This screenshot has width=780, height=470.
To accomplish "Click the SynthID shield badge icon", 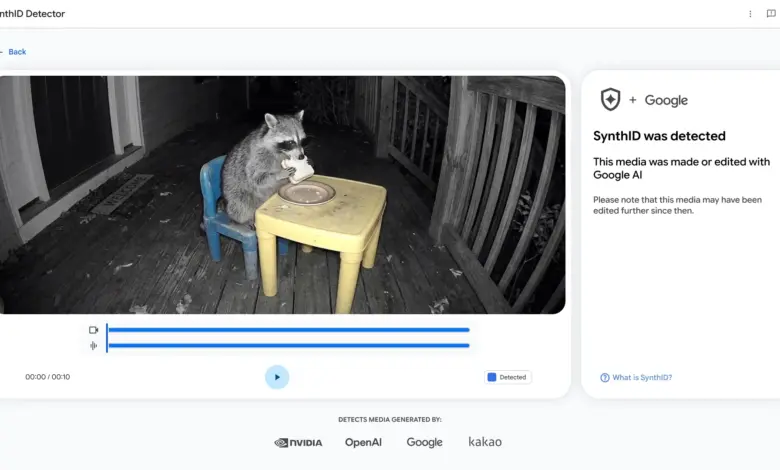I will tap(610, 99).
